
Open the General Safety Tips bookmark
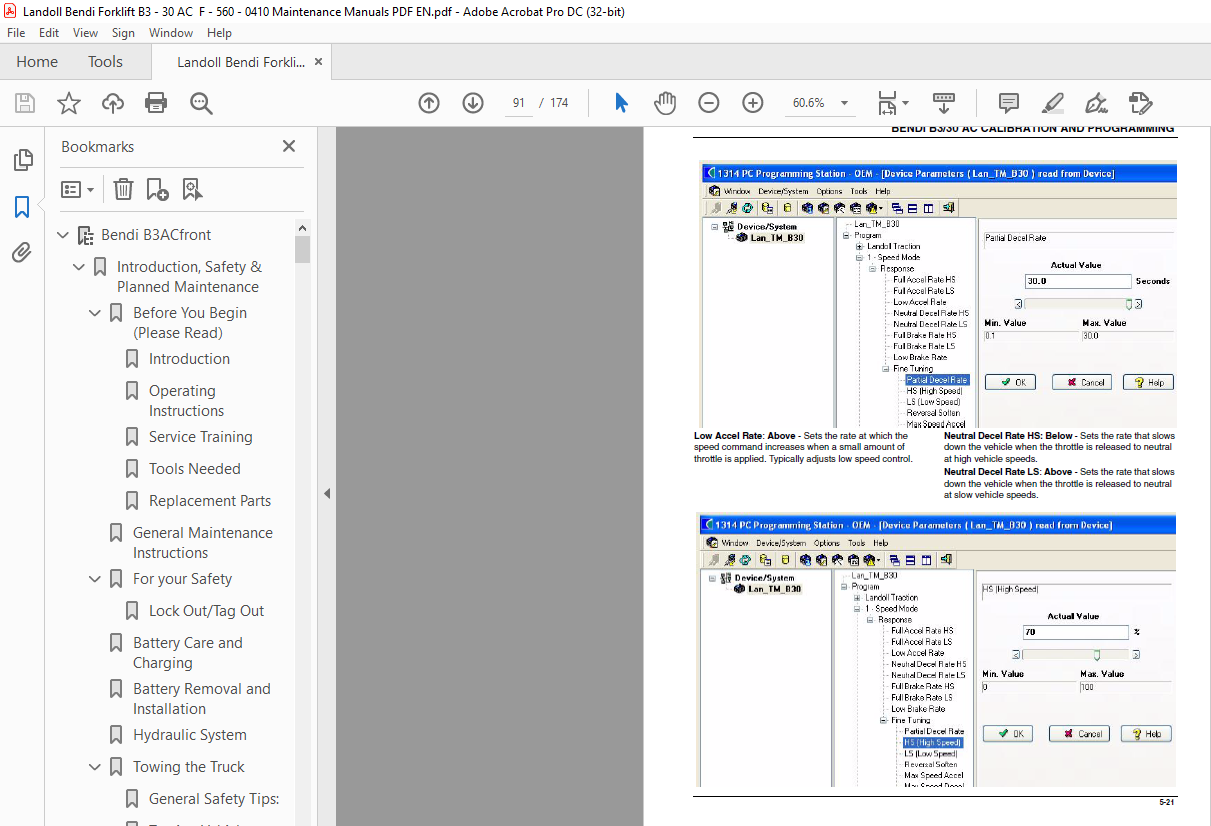tap(214, 799)
